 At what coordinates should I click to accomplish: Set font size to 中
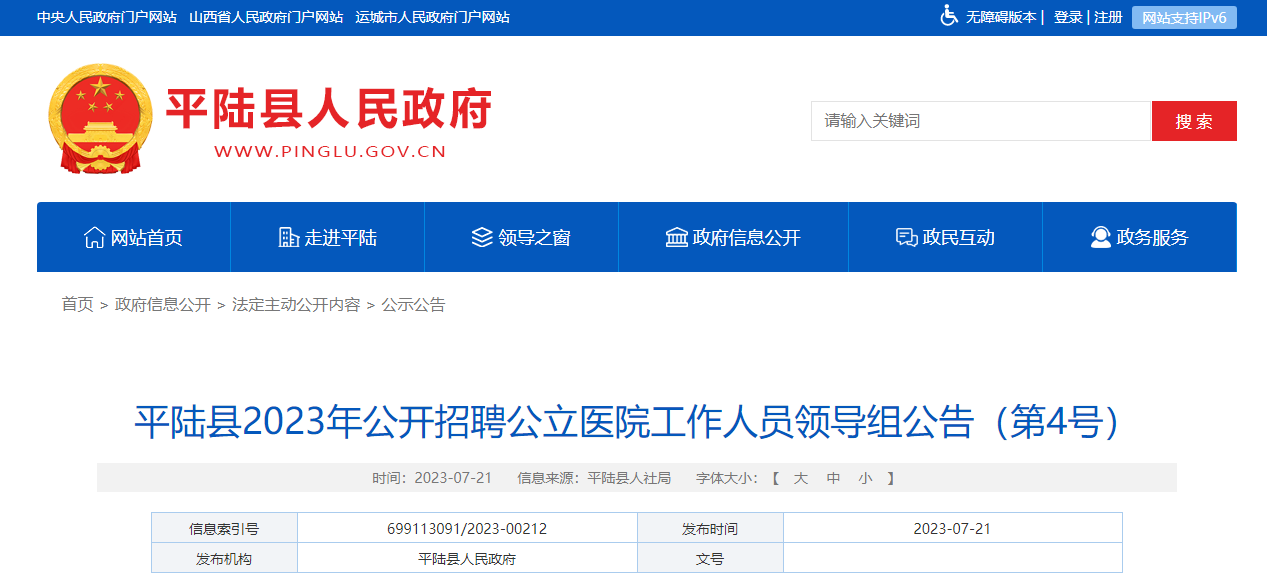[833, 478]
